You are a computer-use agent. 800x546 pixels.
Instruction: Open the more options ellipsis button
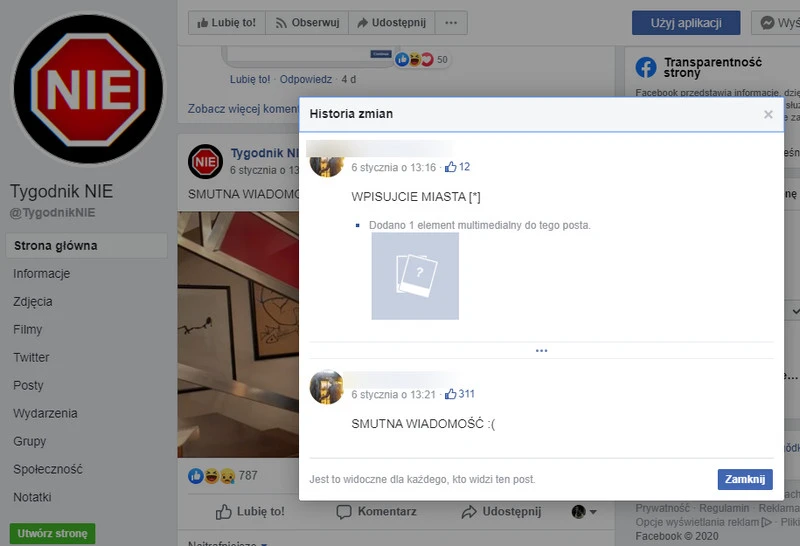(451, 22)
